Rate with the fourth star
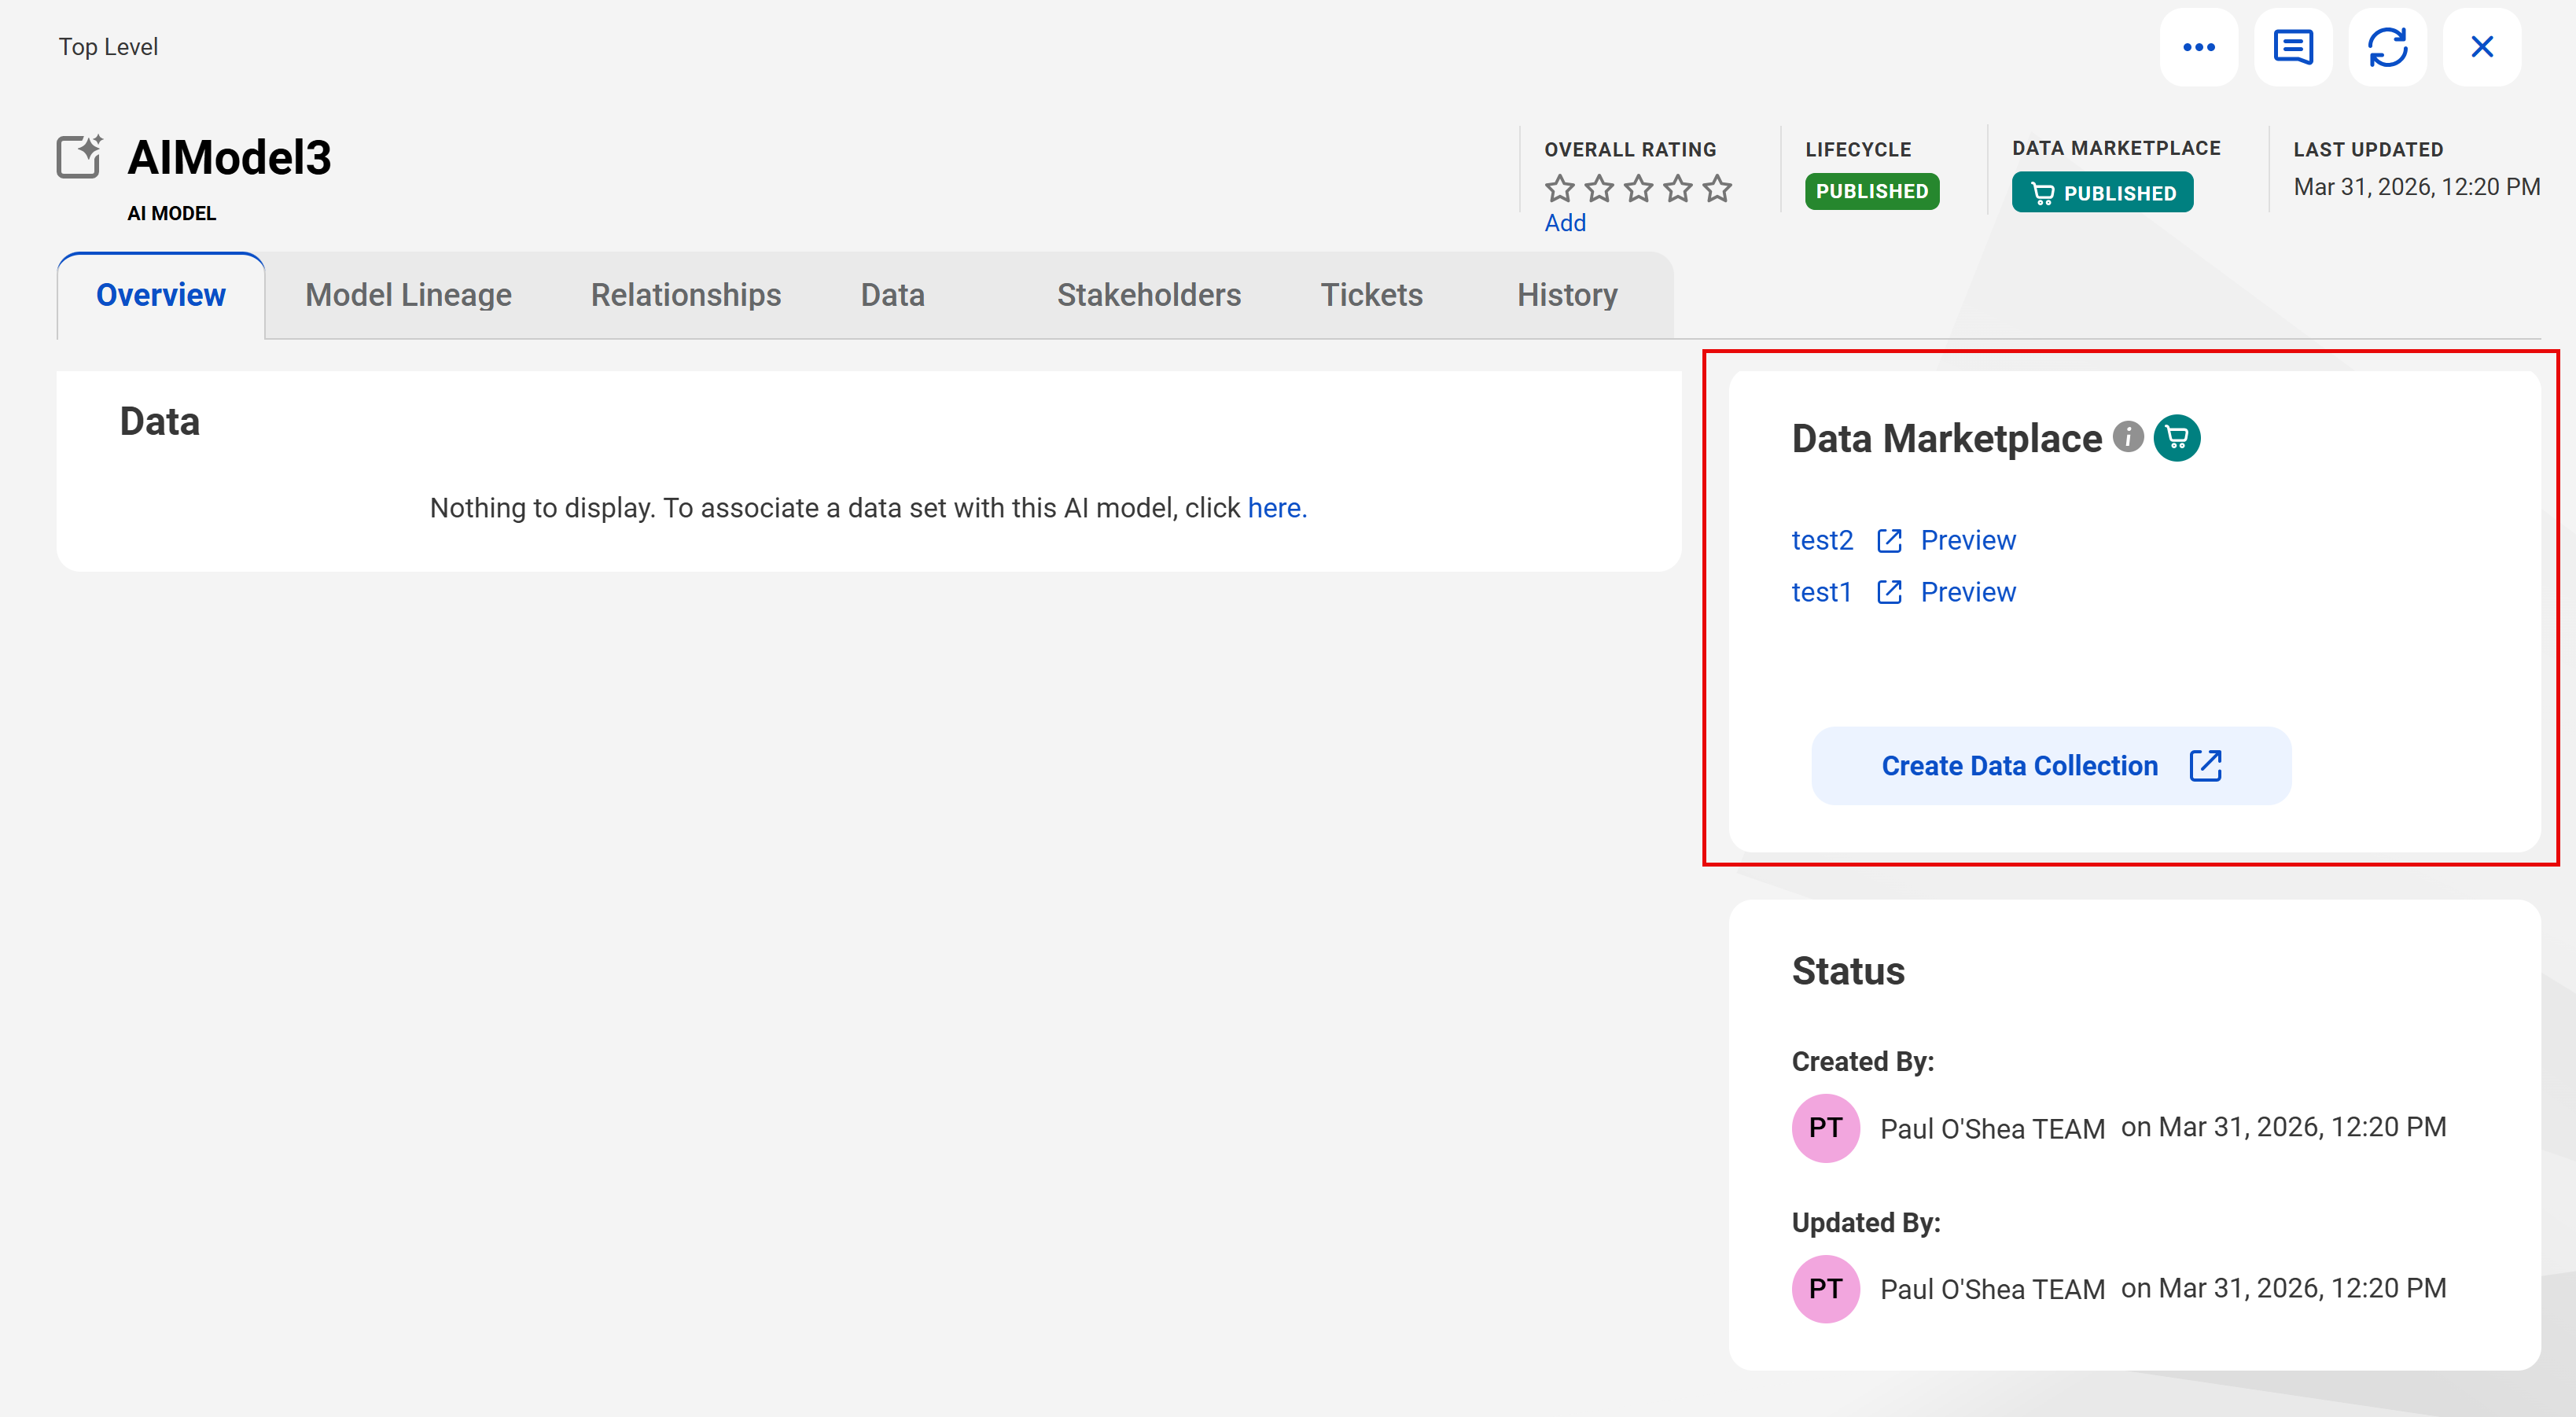This screenshot has width=2576, height=1417. pyautogui.click(x=1678, y=188)
